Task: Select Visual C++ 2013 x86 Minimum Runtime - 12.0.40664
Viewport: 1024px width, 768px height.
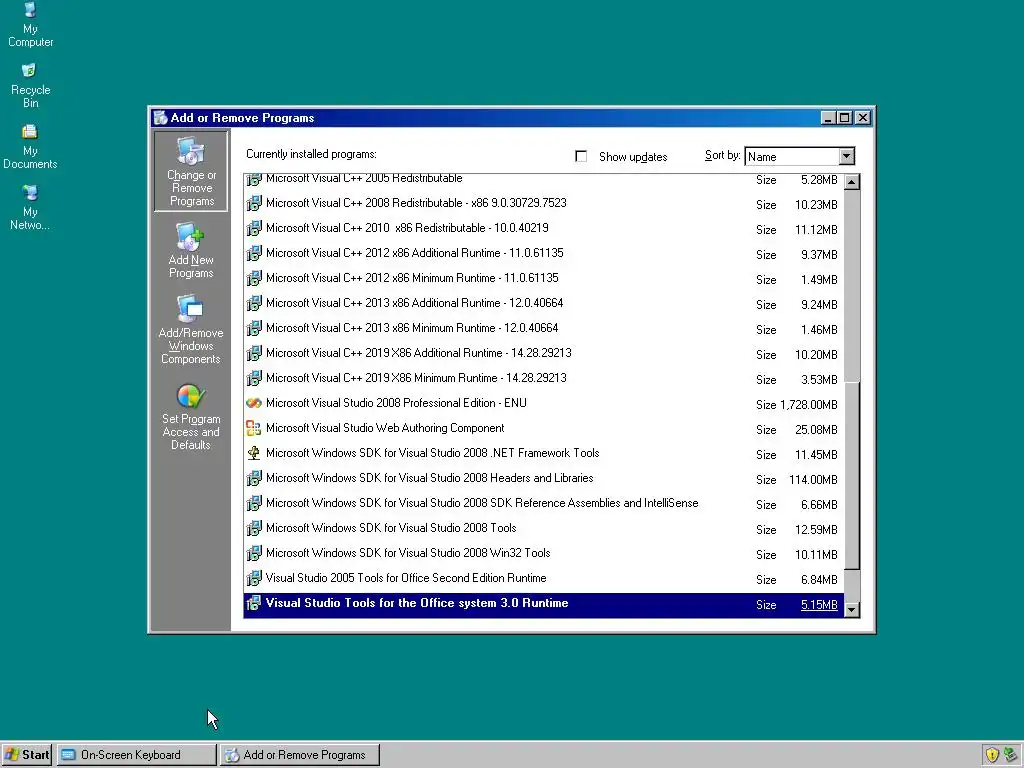Action: pos(543,328)
